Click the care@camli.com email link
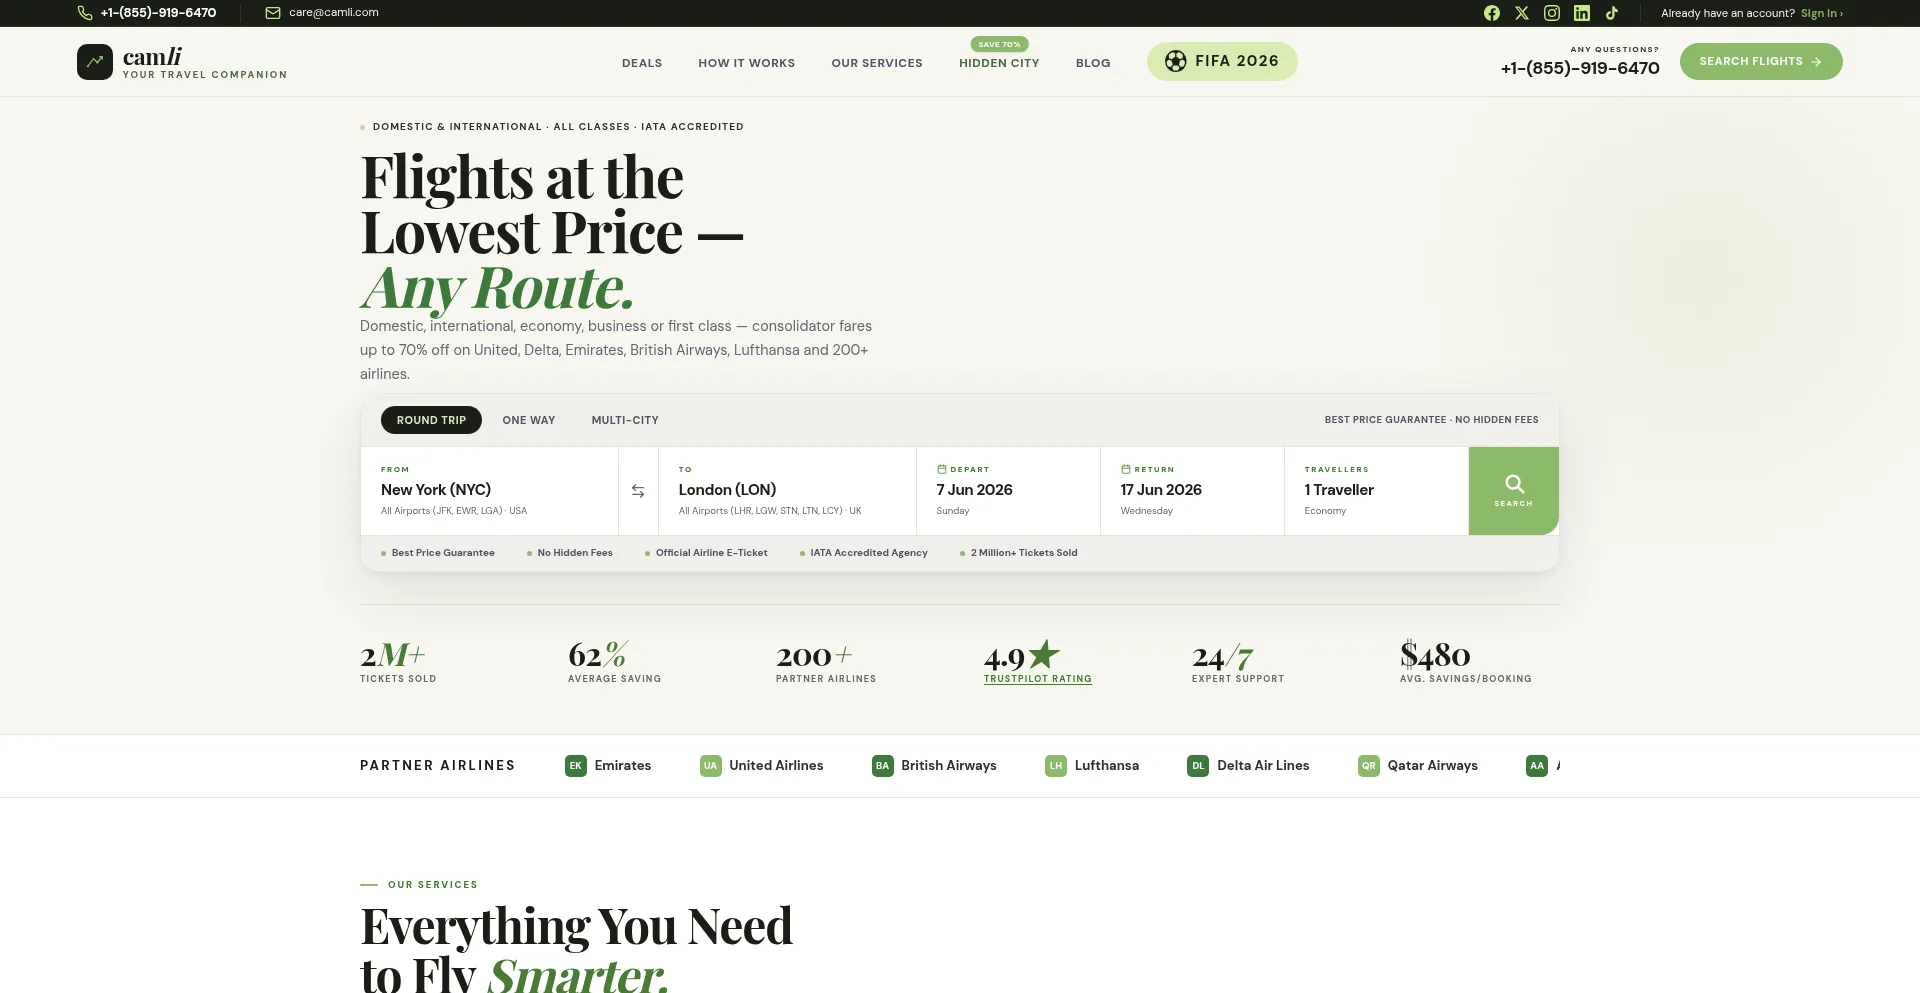Image resolution: width=1920 pixels, height=993 pixels. click(x=334, y=13)
